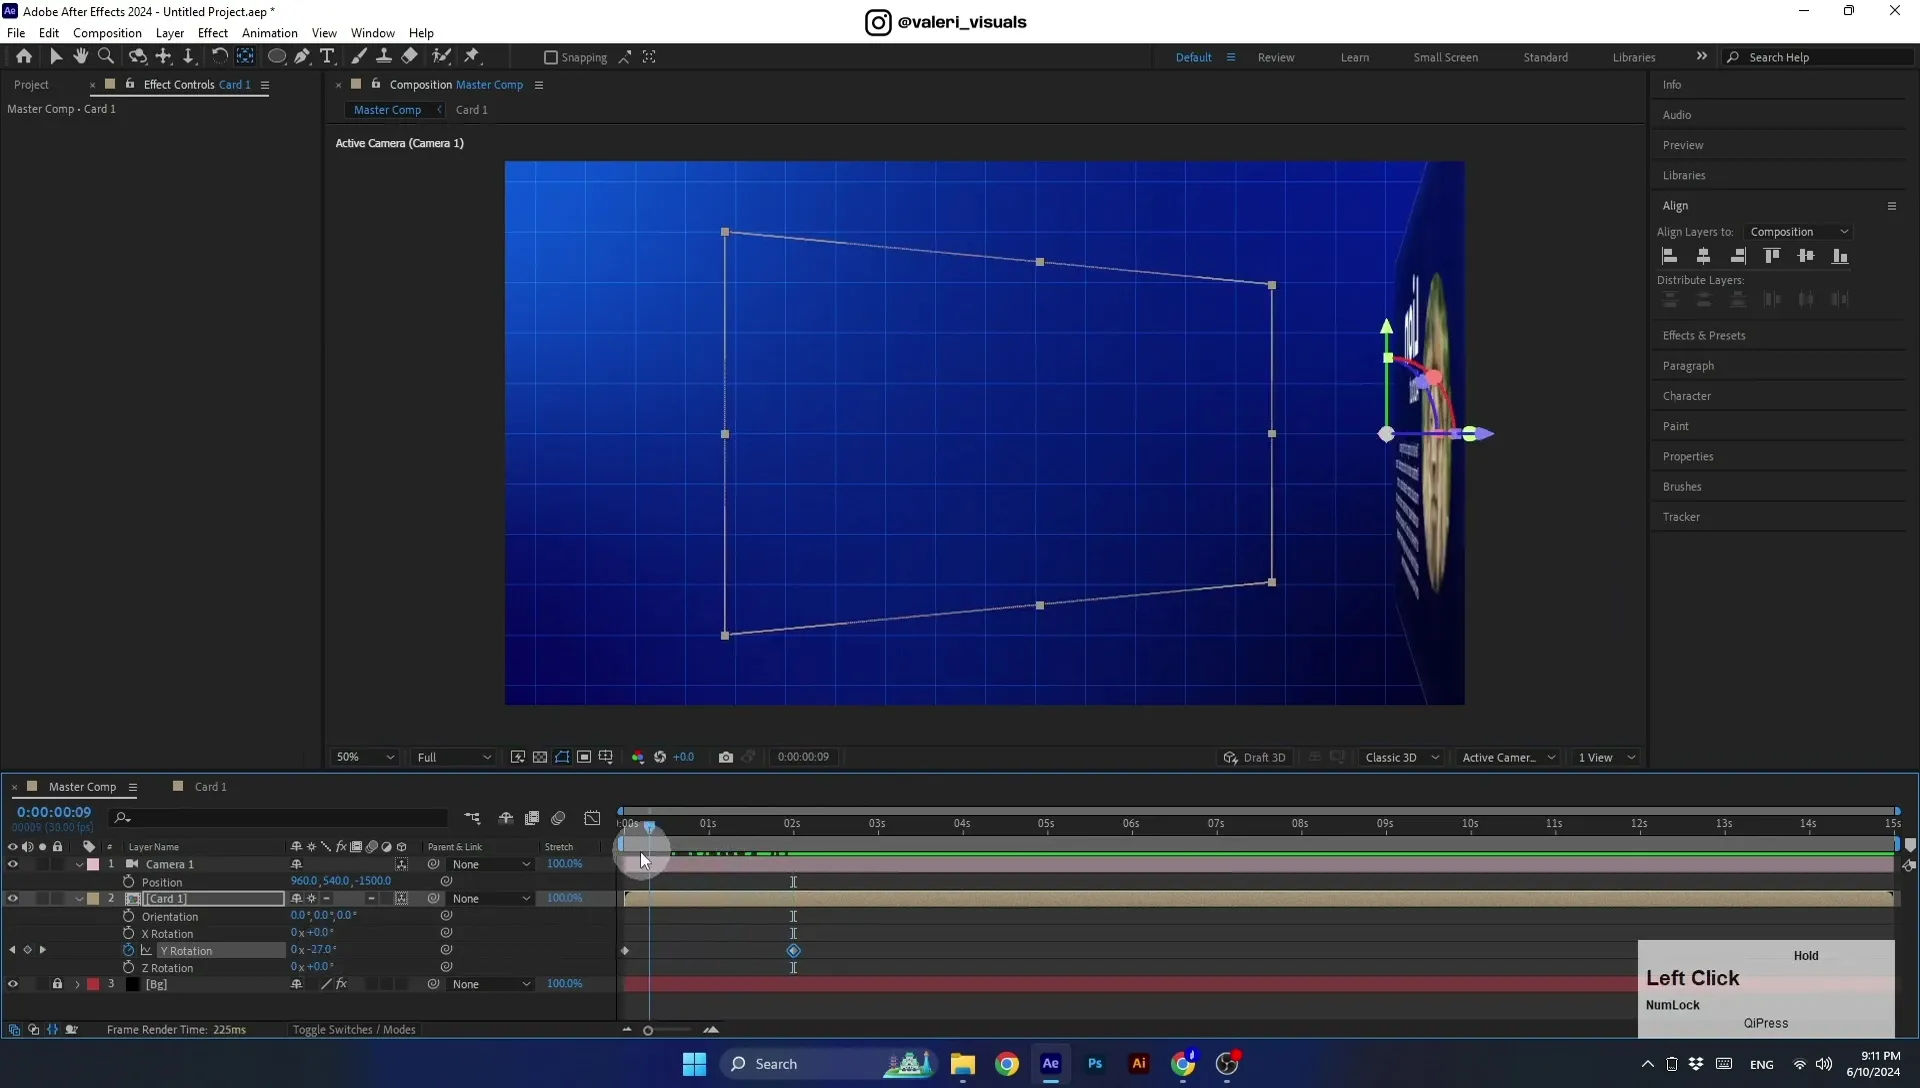Screen dimensions: 1920x1088
Task: Click Toggle Switches / Modes button
Action: (354, 1029)
